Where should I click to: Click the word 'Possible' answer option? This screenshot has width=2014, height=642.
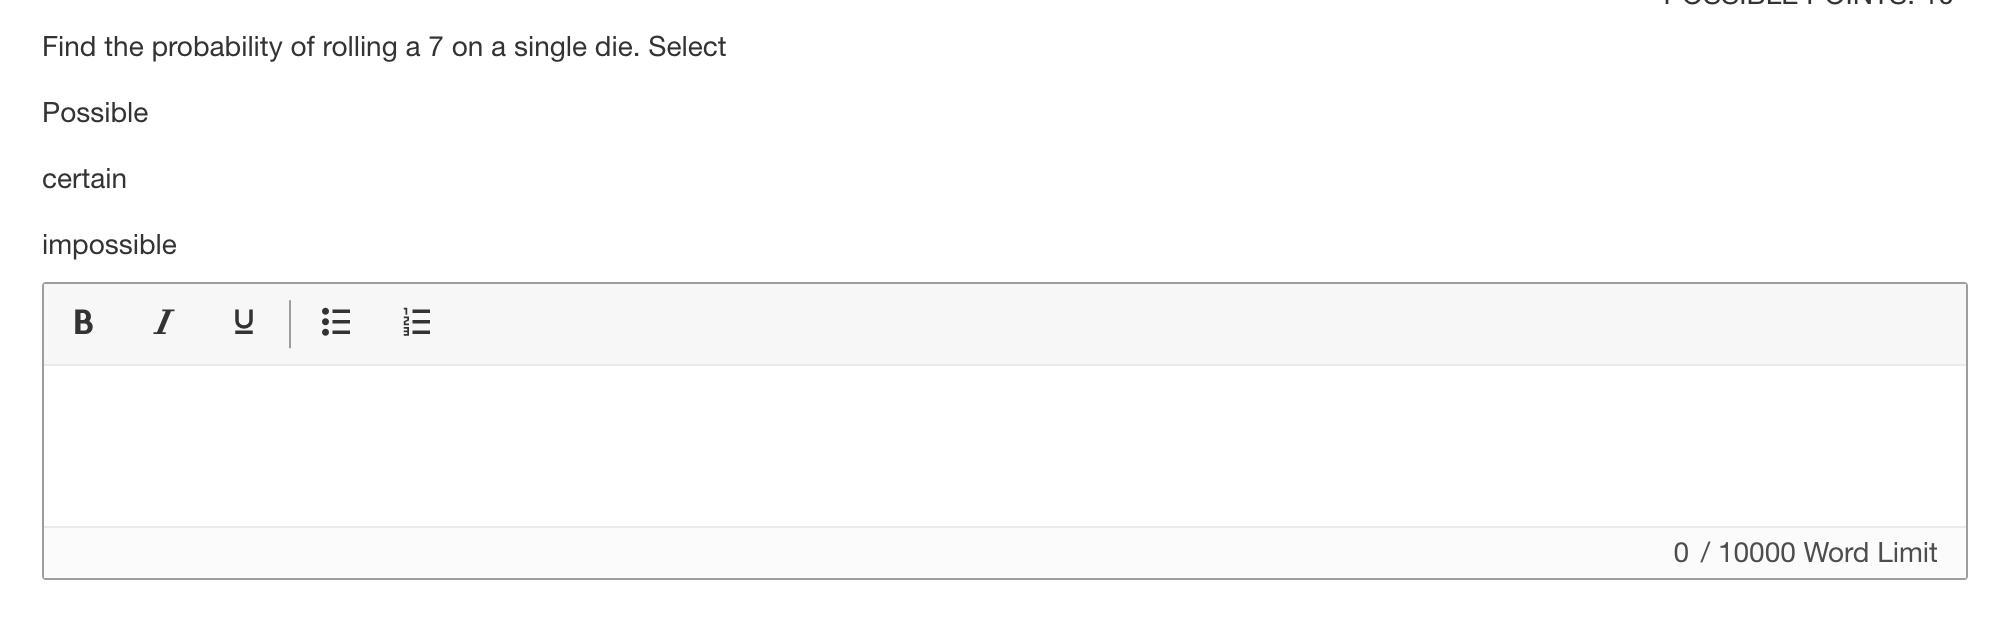point(95,113)
